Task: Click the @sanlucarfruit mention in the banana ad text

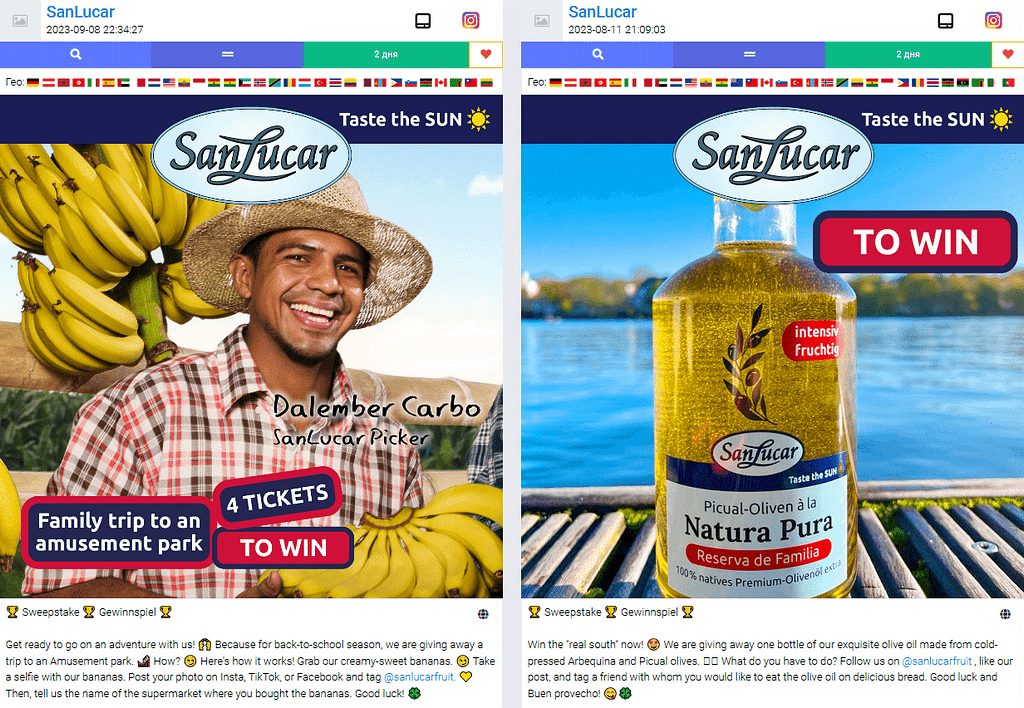Action: point(419,677)
